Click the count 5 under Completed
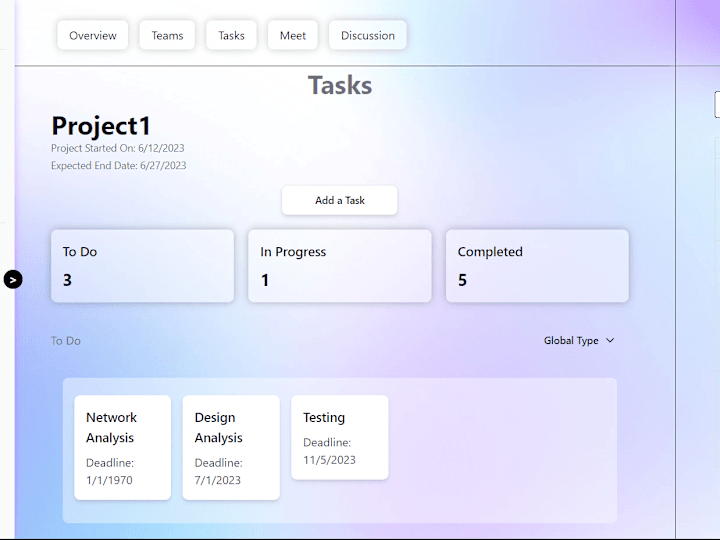The image size is (720, 540). pyautogui.click(x=462, y=280)
